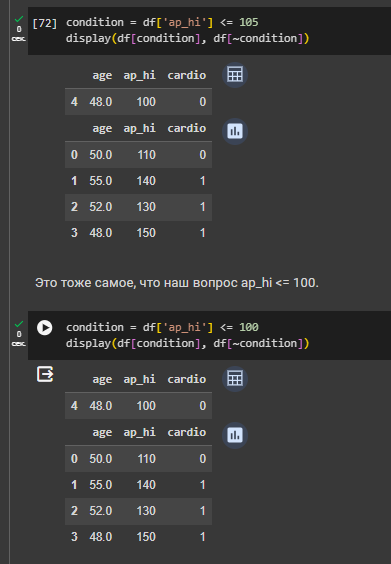Select row with ap_hi 140 in first output
Screen dimensions: 391x564
(138, 181)
